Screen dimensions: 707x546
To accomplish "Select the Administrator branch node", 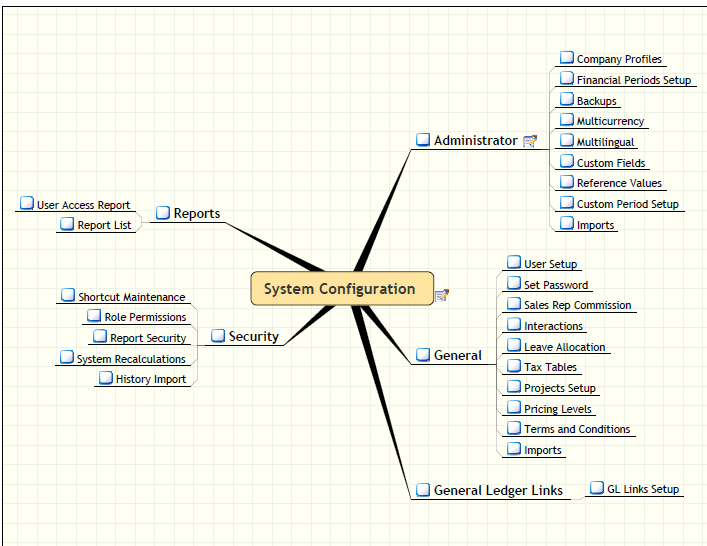I will (475, 141).
